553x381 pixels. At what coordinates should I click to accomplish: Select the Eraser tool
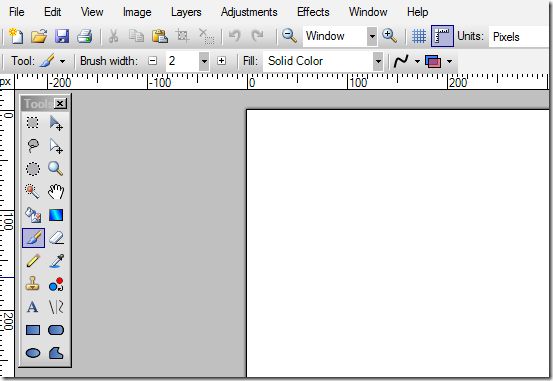pyautogui.click(x=56, y=238)
